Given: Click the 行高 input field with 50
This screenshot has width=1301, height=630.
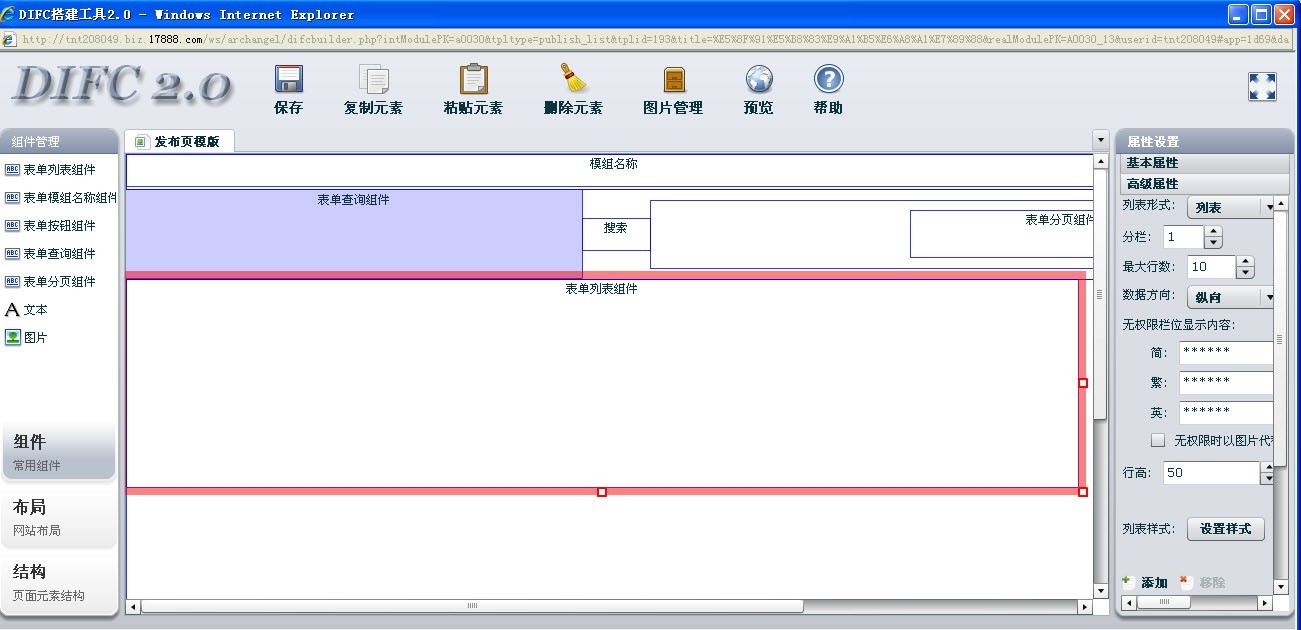Looking at the screenshot, I should point(1210,473).
